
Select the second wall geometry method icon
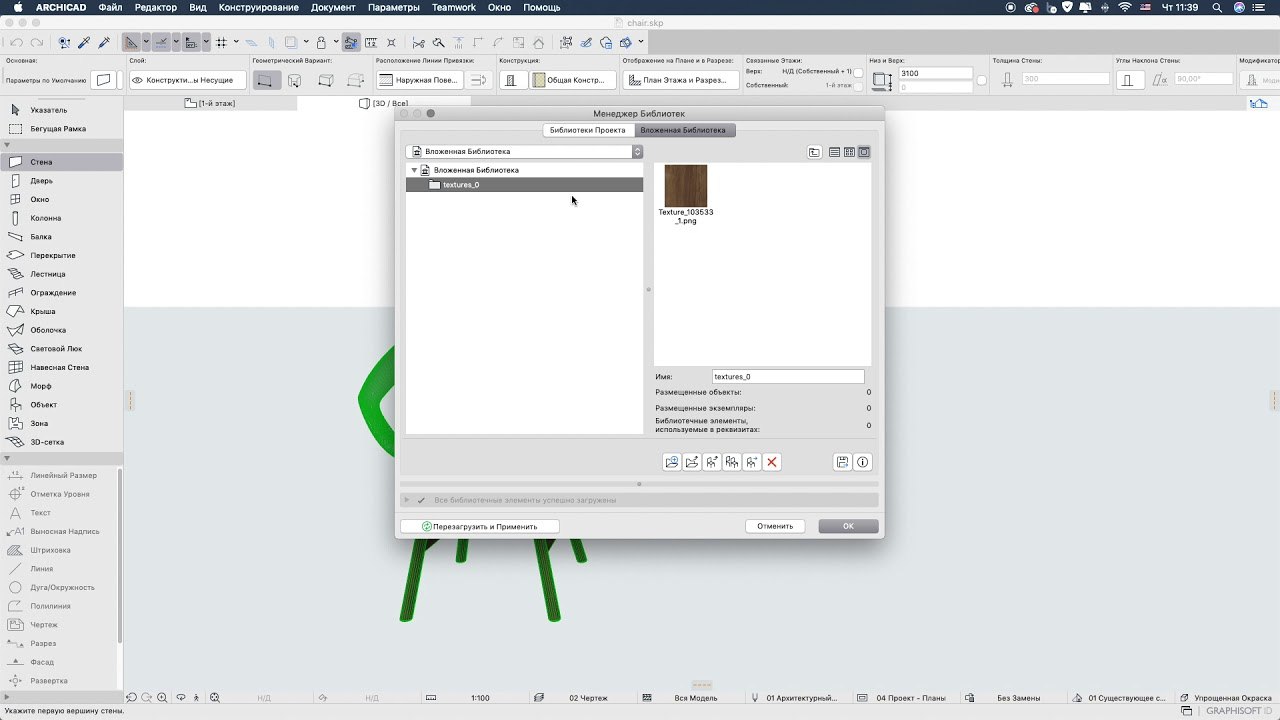coord(295,80)
